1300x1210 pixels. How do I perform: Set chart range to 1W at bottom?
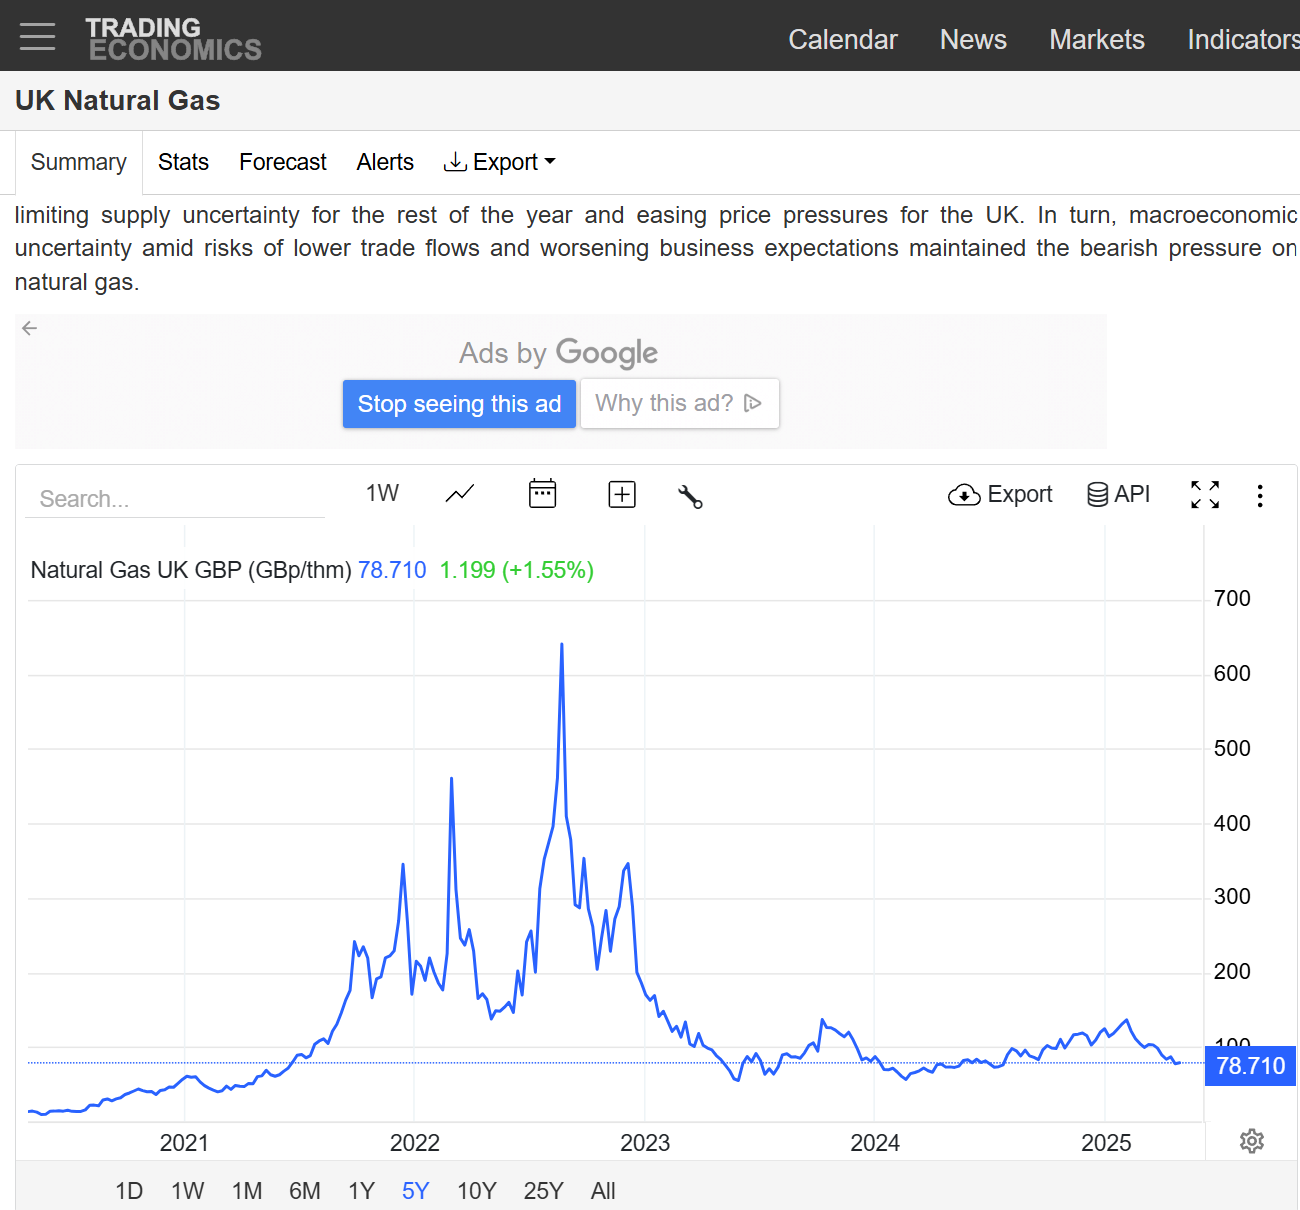click(x=187, y=1191)
